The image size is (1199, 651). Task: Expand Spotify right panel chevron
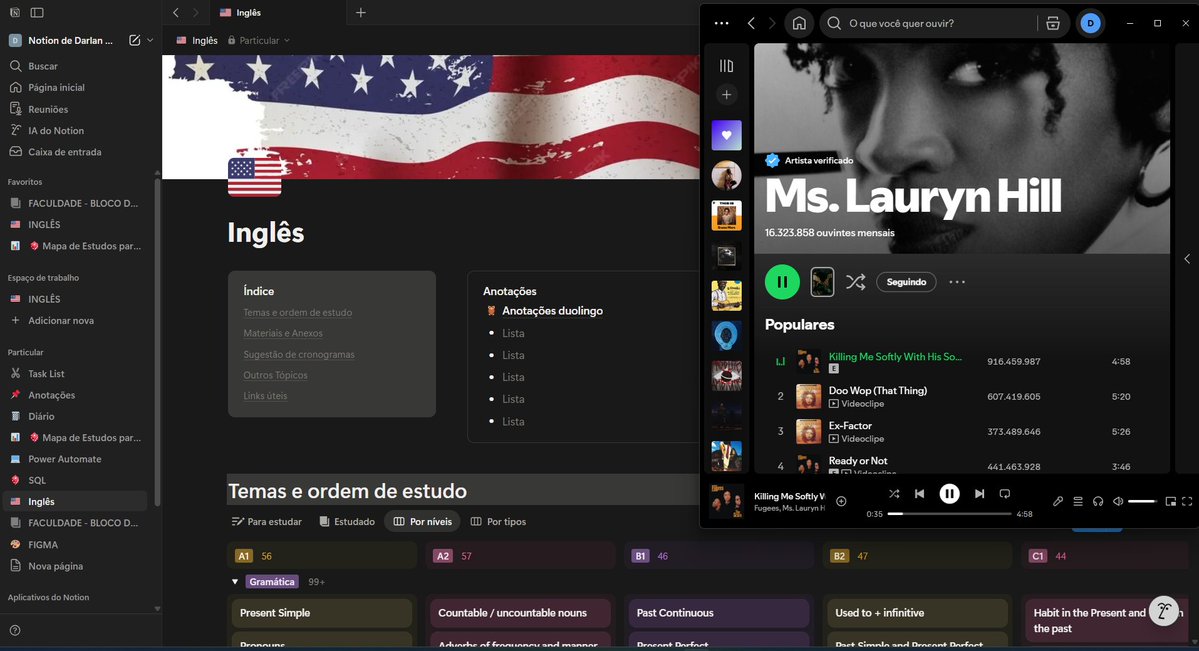coord(1187,259)
